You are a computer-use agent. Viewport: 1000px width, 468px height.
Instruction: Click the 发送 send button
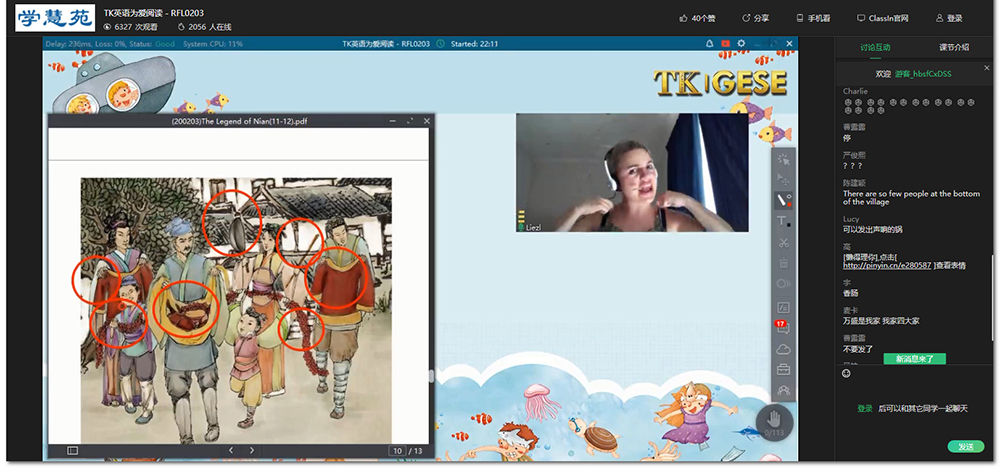pos(966,447)
